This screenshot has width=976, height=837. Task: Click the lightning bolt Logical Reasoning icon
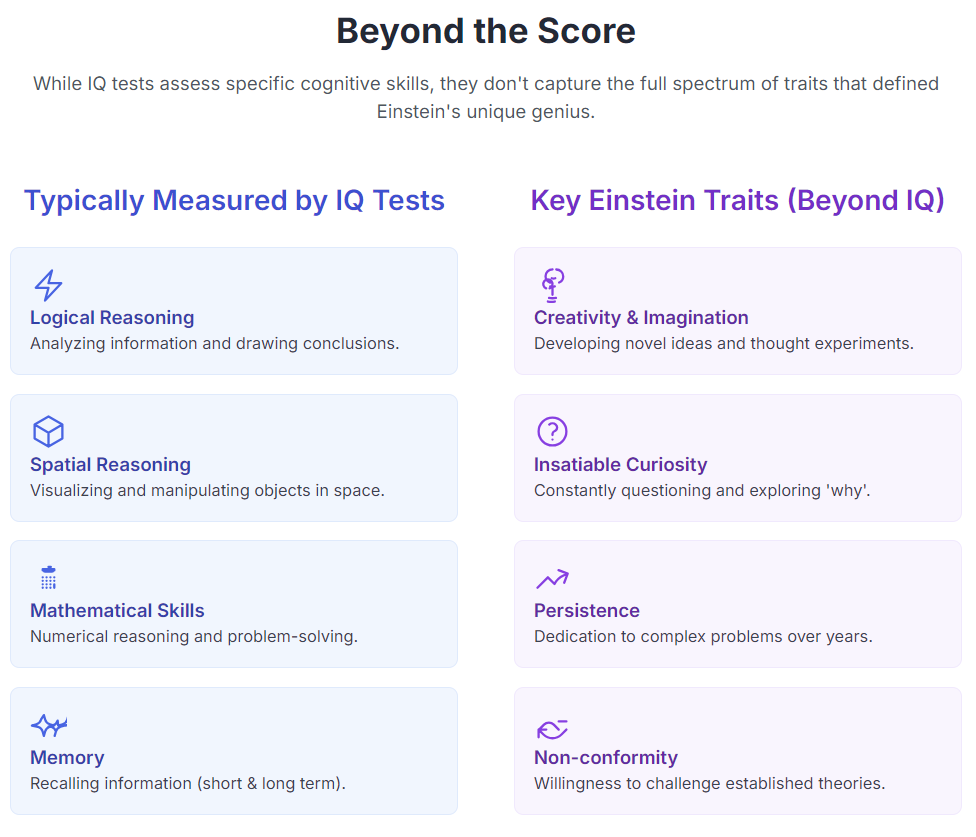pos(48,285)
